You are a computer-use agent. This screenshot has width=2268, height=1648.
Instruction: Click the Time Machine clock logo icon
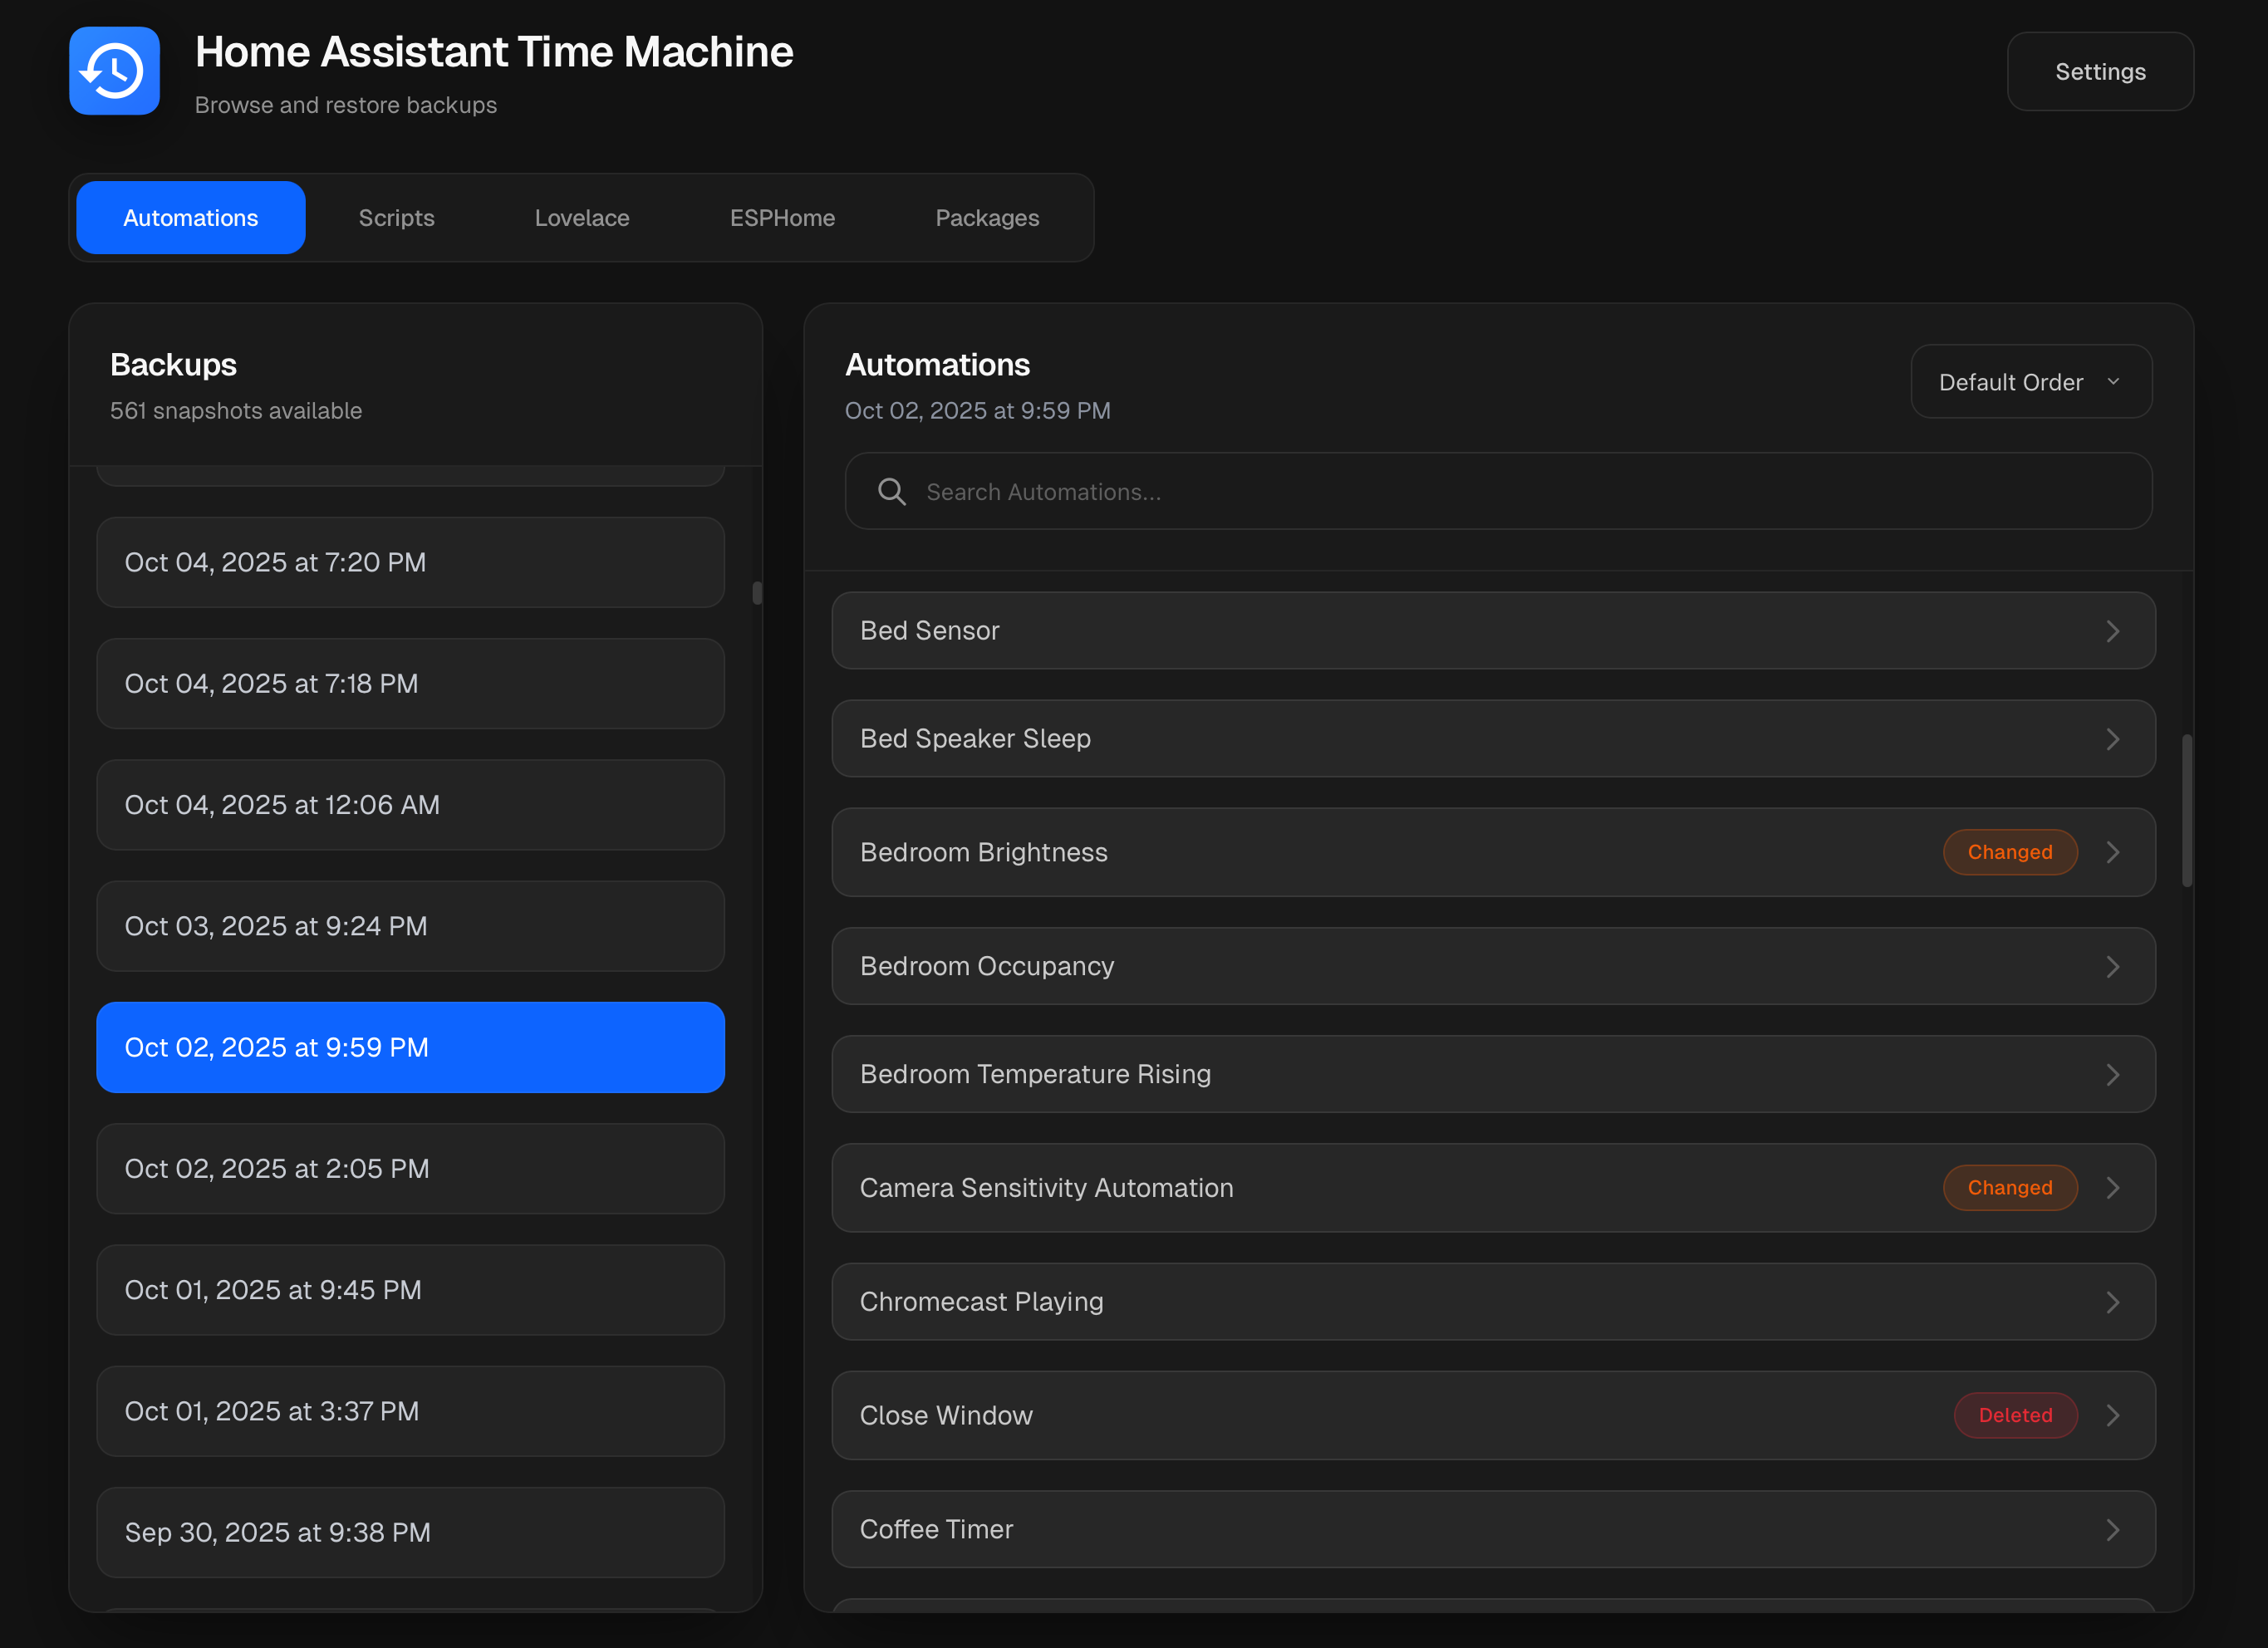coord(114,71)
